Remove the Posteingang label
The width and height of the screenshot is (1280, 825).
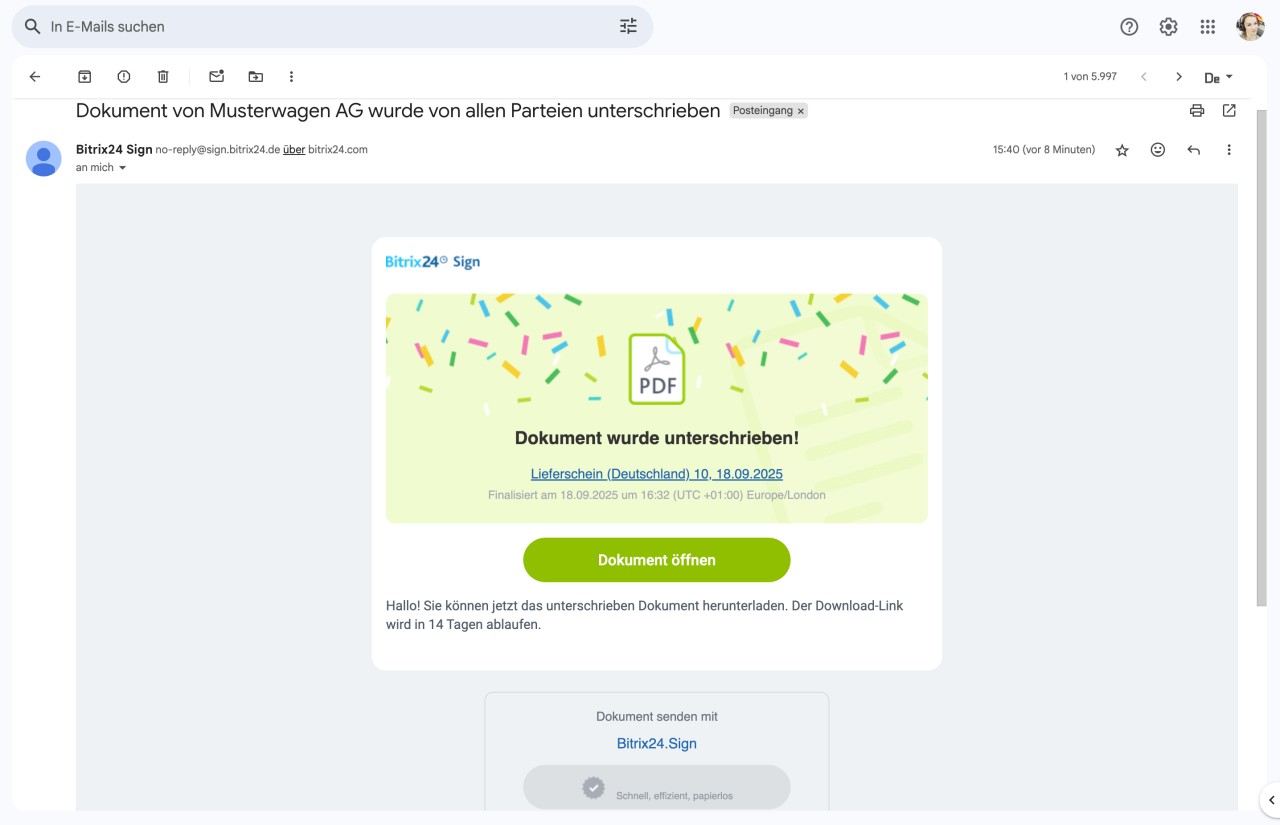800,111
